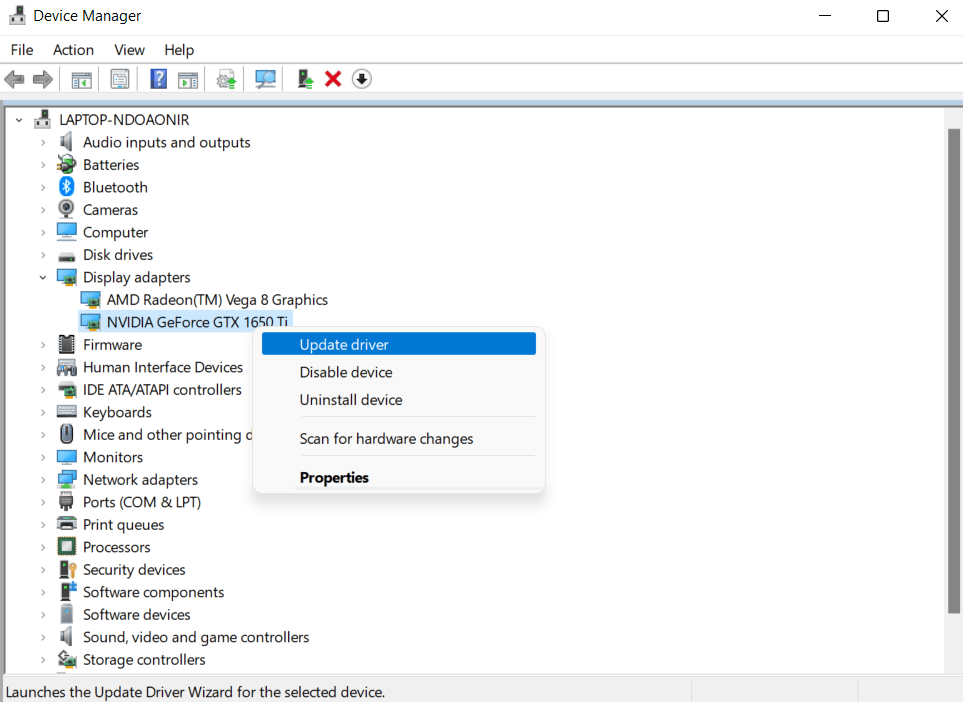Choose Uninstall device from context menu
Image resolution: width=963 pixels, height=702 pixels.
(x=399, y=400)
